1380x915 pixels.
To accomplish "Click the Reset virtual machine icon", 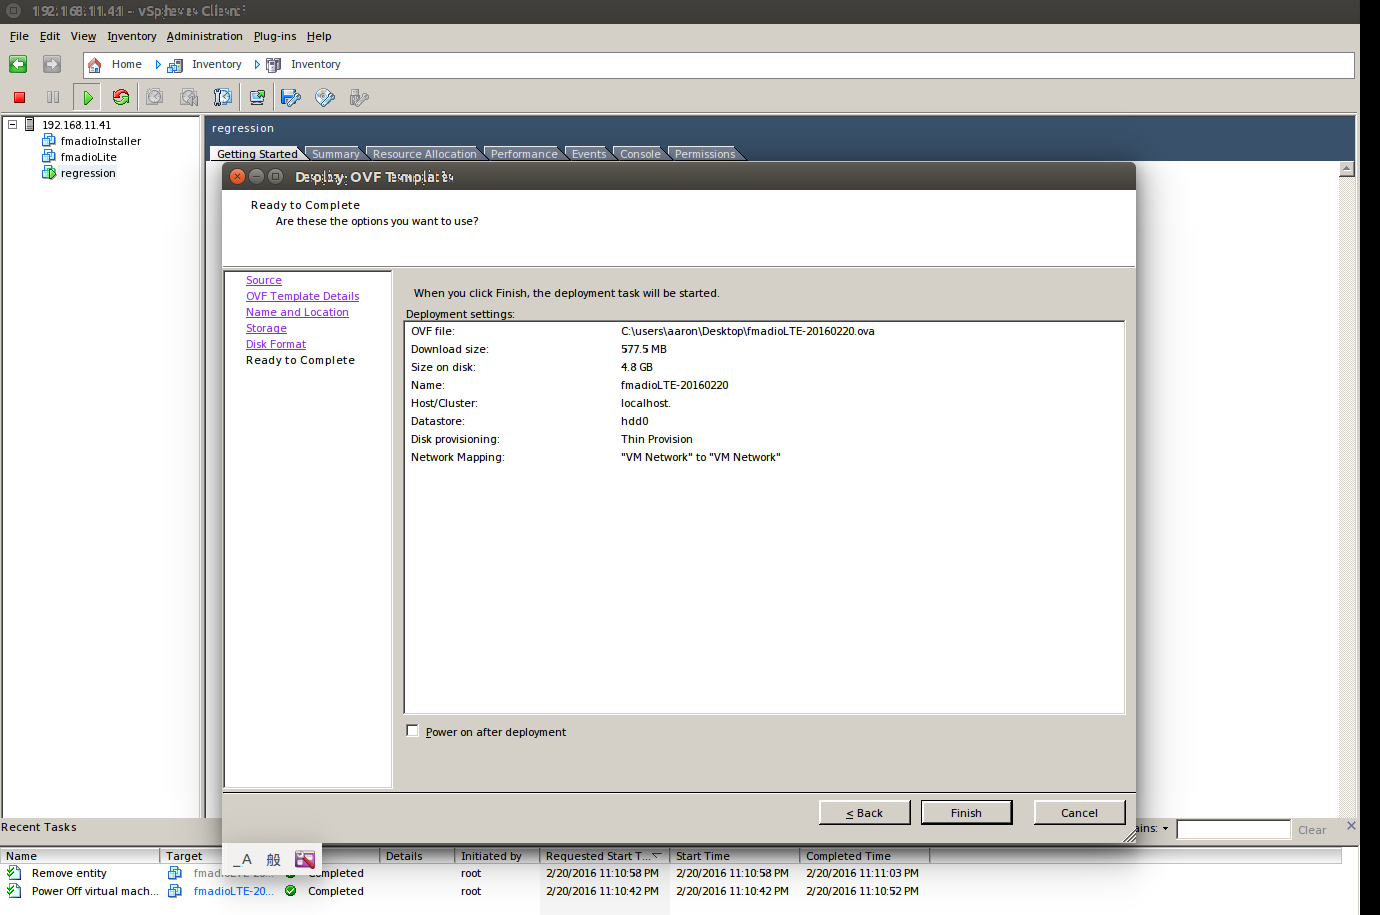I will tap(120, 97).
